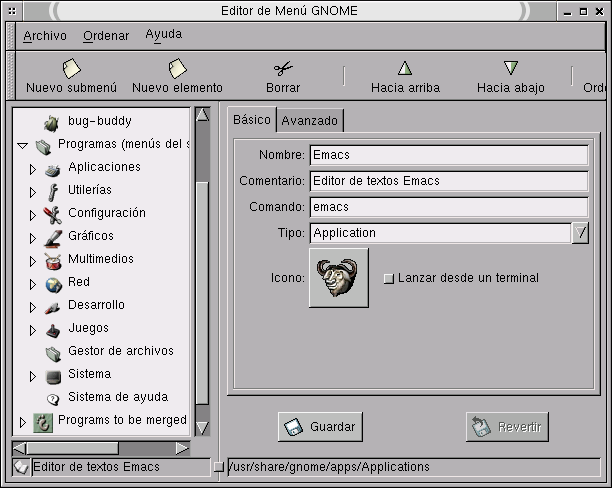Click the Revertir button
612x488 pixels.
(507, 427)
